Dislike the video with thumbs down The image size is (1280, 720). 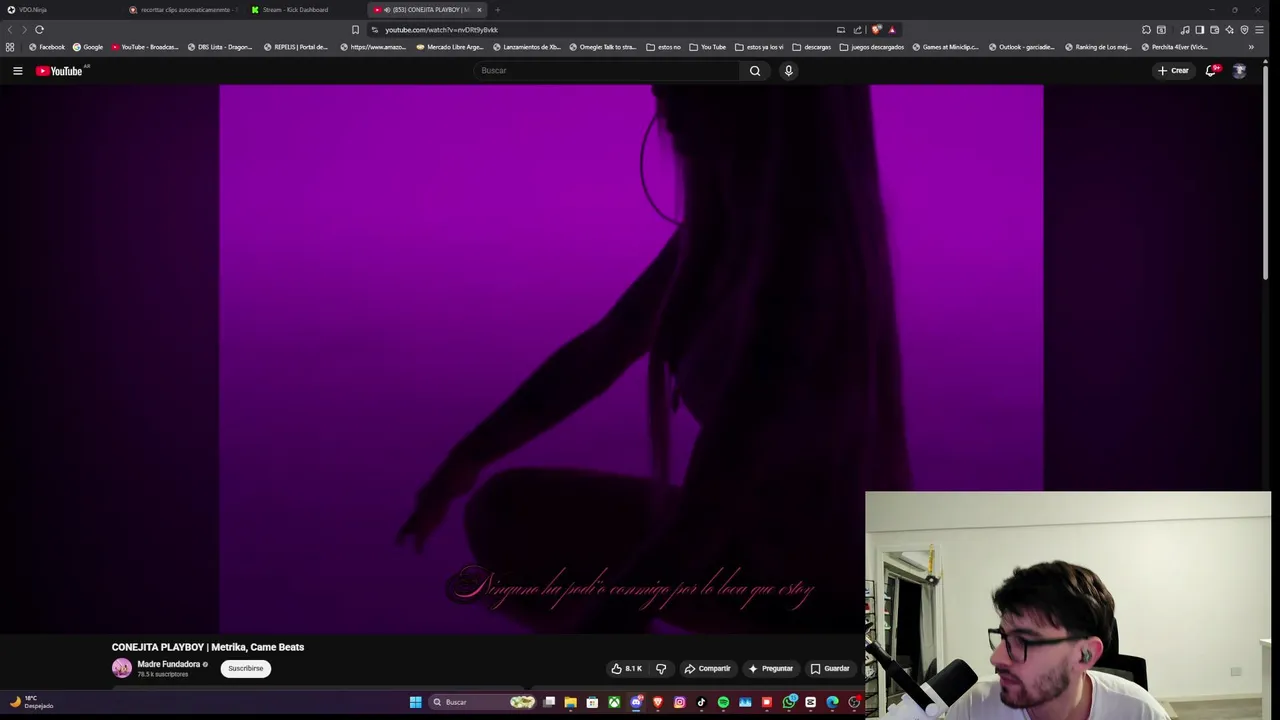(x=660, y=669)
